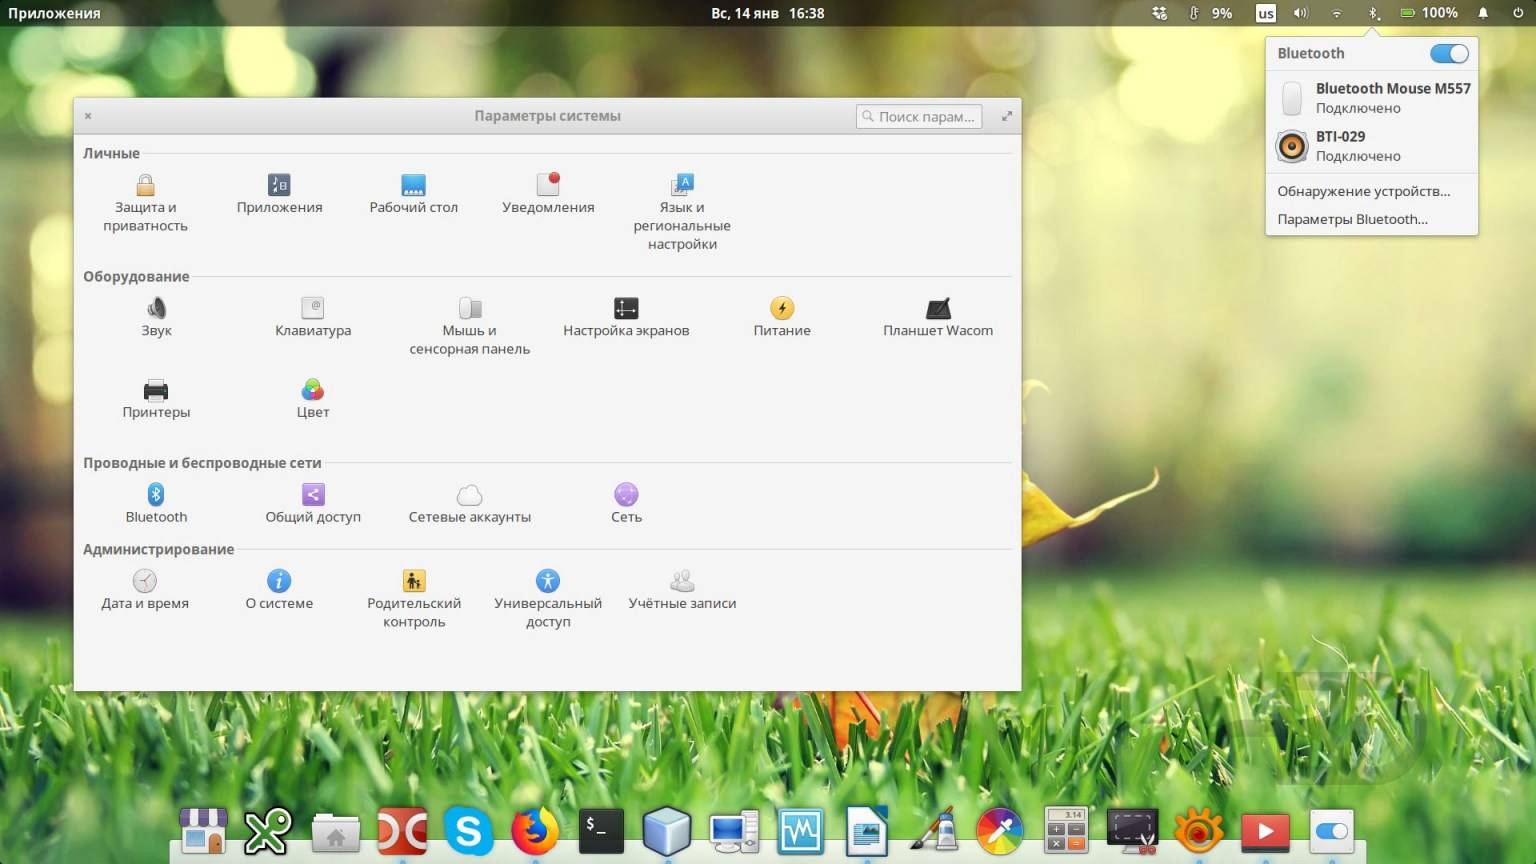Open Wacom tablet (Планшет Wacom) settings

point(937,317)
